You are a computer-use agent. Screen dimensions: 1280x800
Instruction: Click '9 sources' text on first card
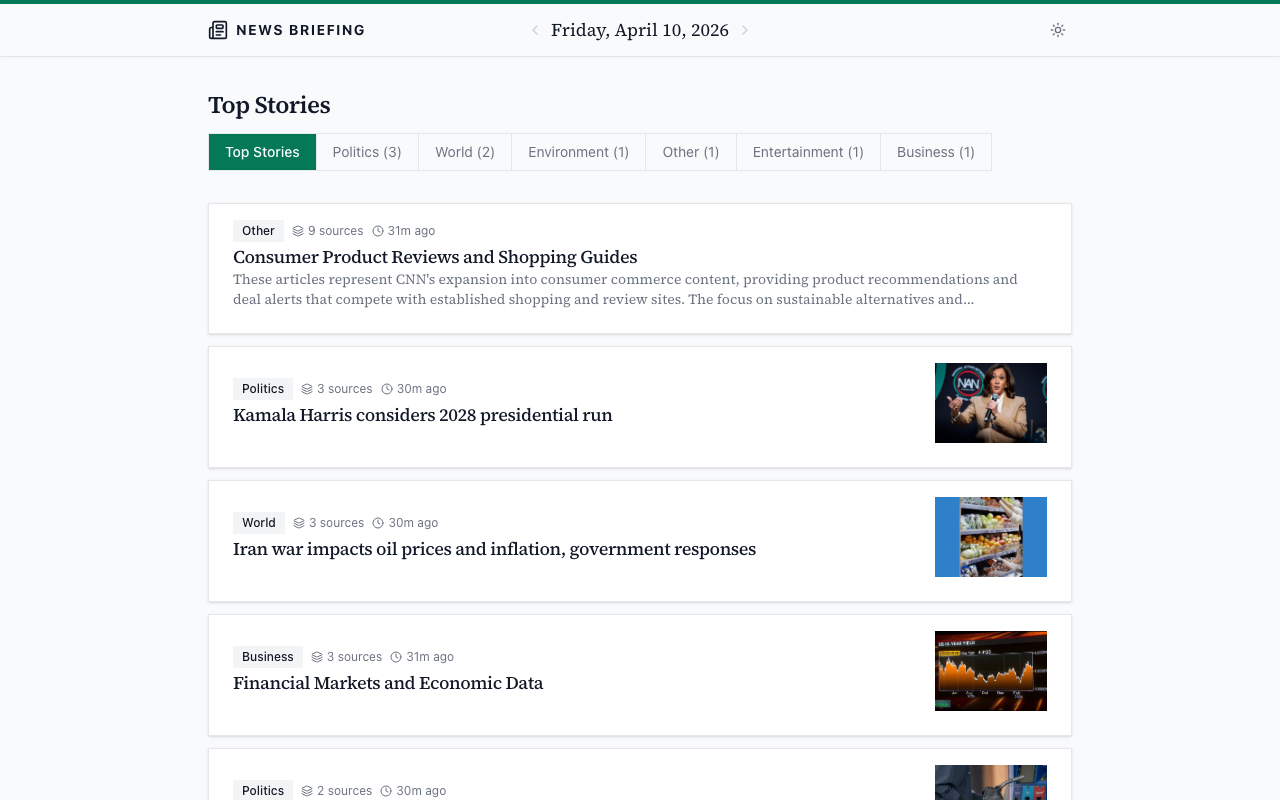335,231
